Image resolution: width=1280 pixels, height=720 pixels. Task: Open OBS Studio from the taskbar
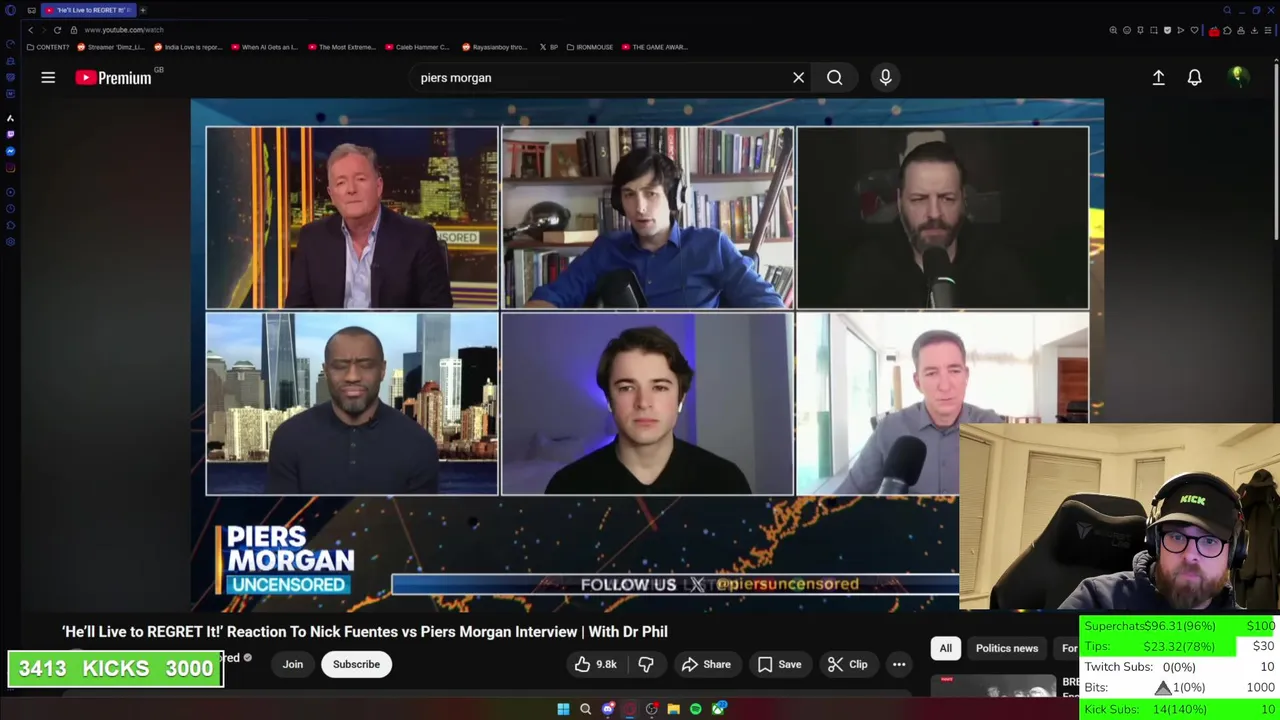652,709
